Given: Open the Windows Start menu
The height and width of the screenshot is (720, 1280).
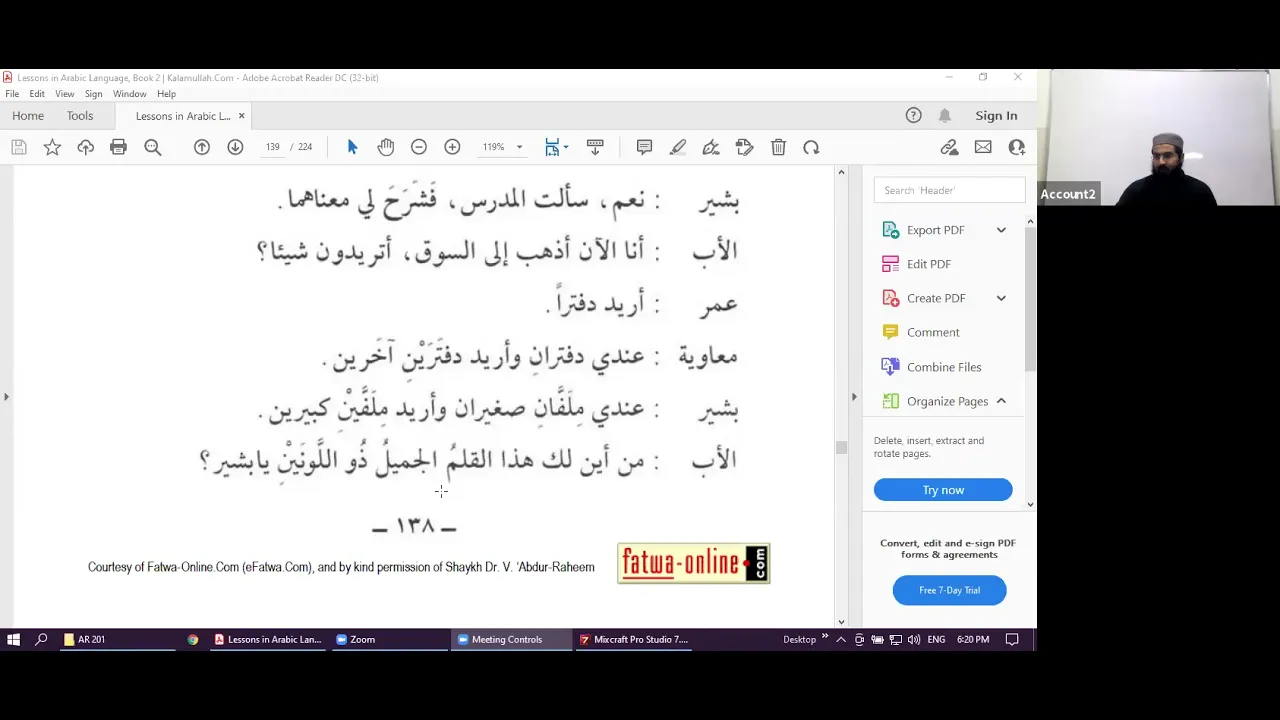Looking at the screenshot, I should [x=13, y=639].
